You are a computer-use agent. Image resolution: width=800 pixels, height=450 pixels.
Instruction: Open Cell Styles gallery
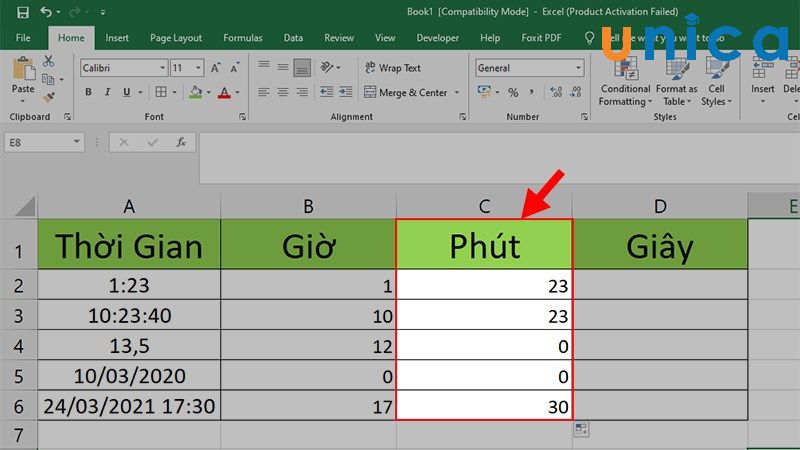(x=716, y=82)
